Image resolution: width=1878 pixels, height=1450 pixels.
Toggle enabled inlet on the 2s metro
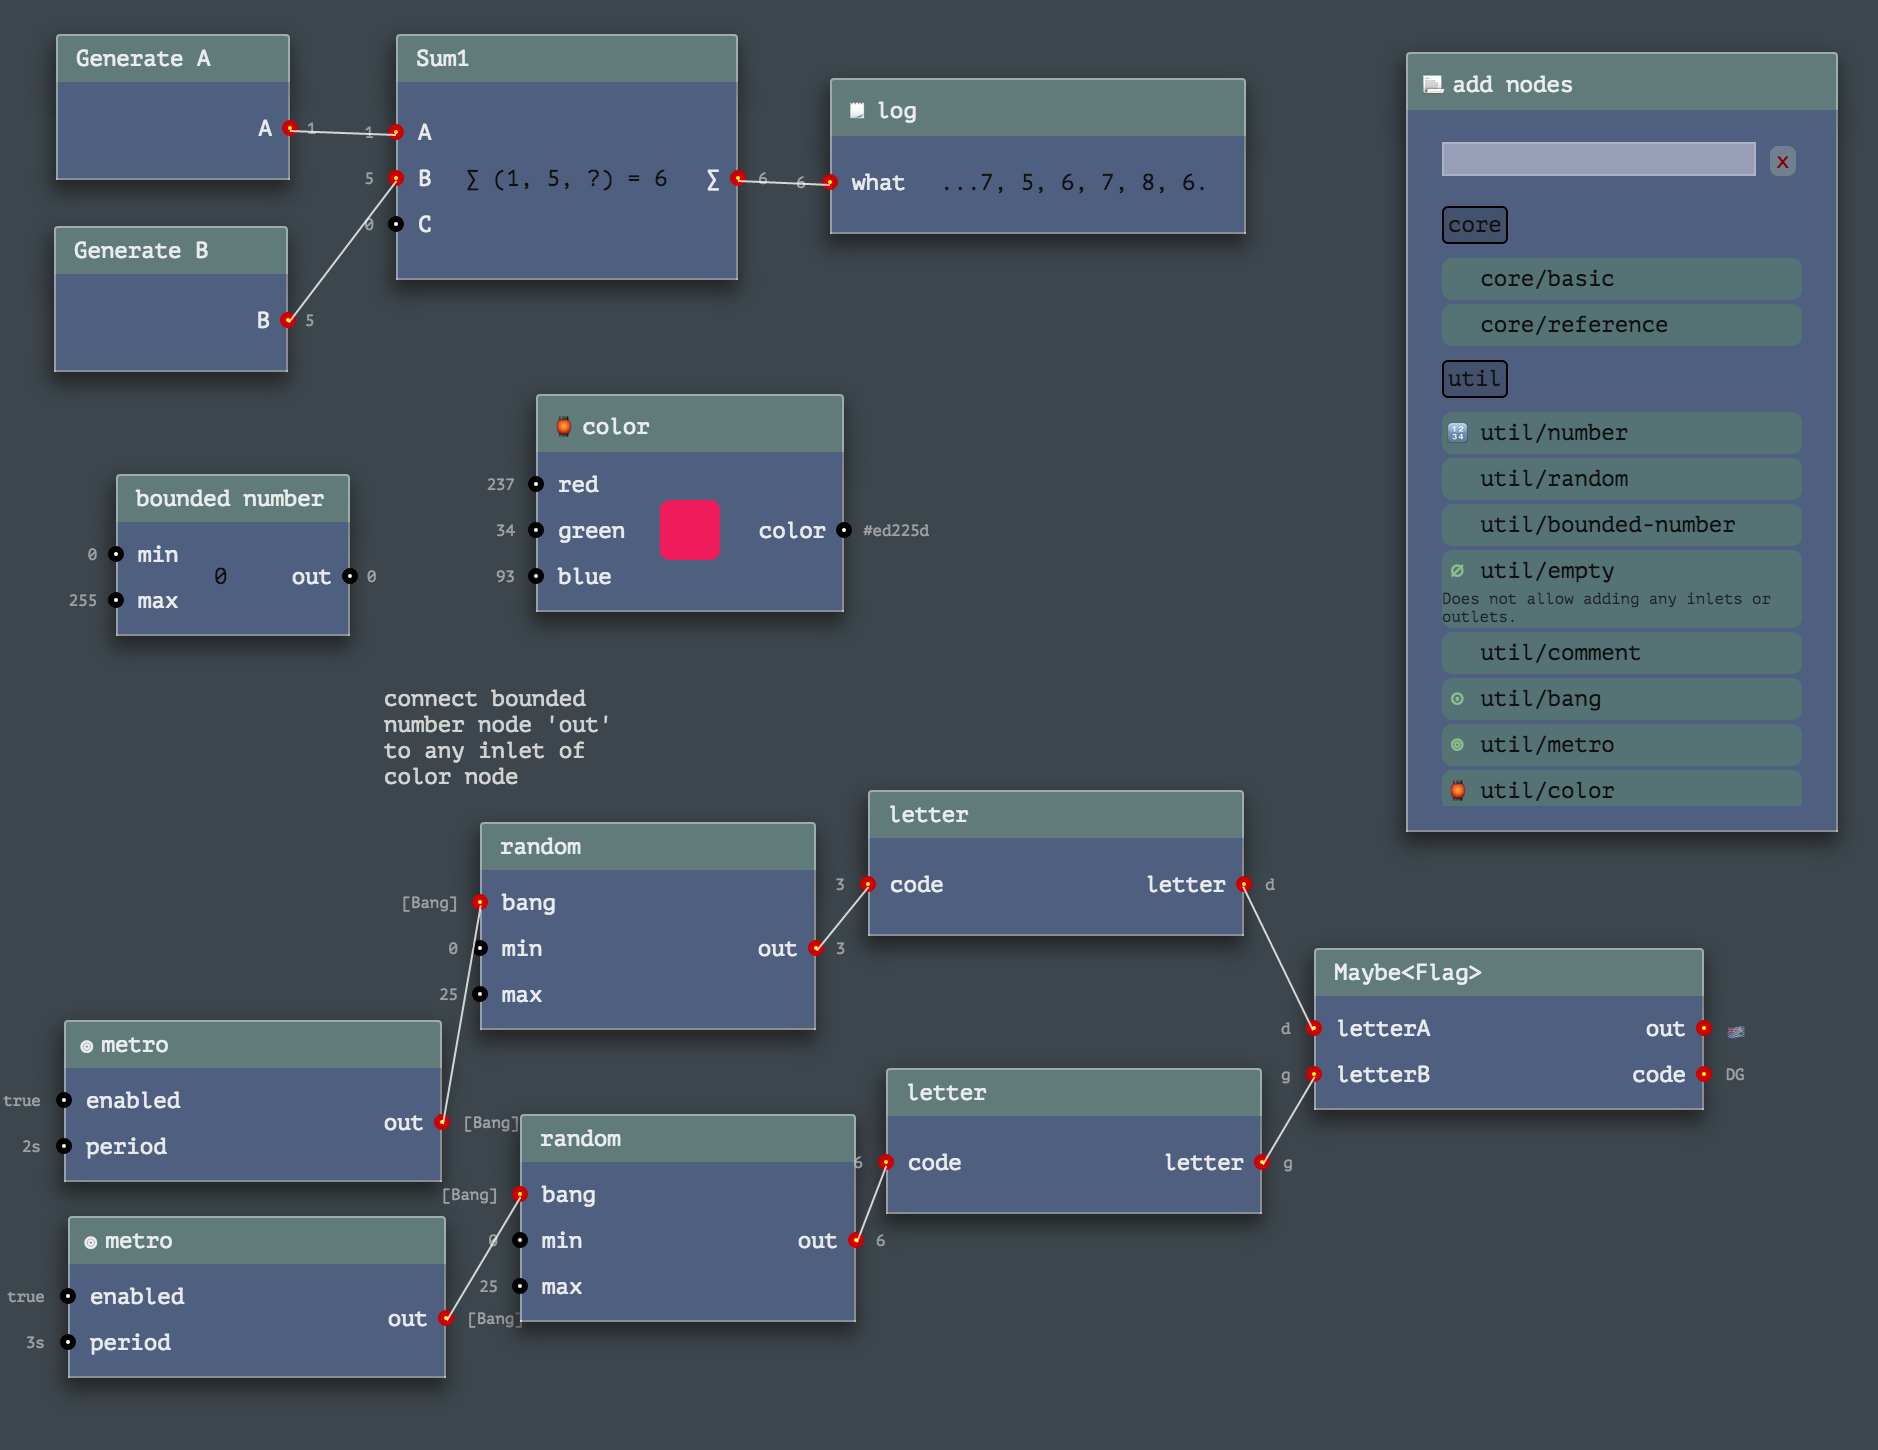pyautogui.click(x=65, y=1100)
